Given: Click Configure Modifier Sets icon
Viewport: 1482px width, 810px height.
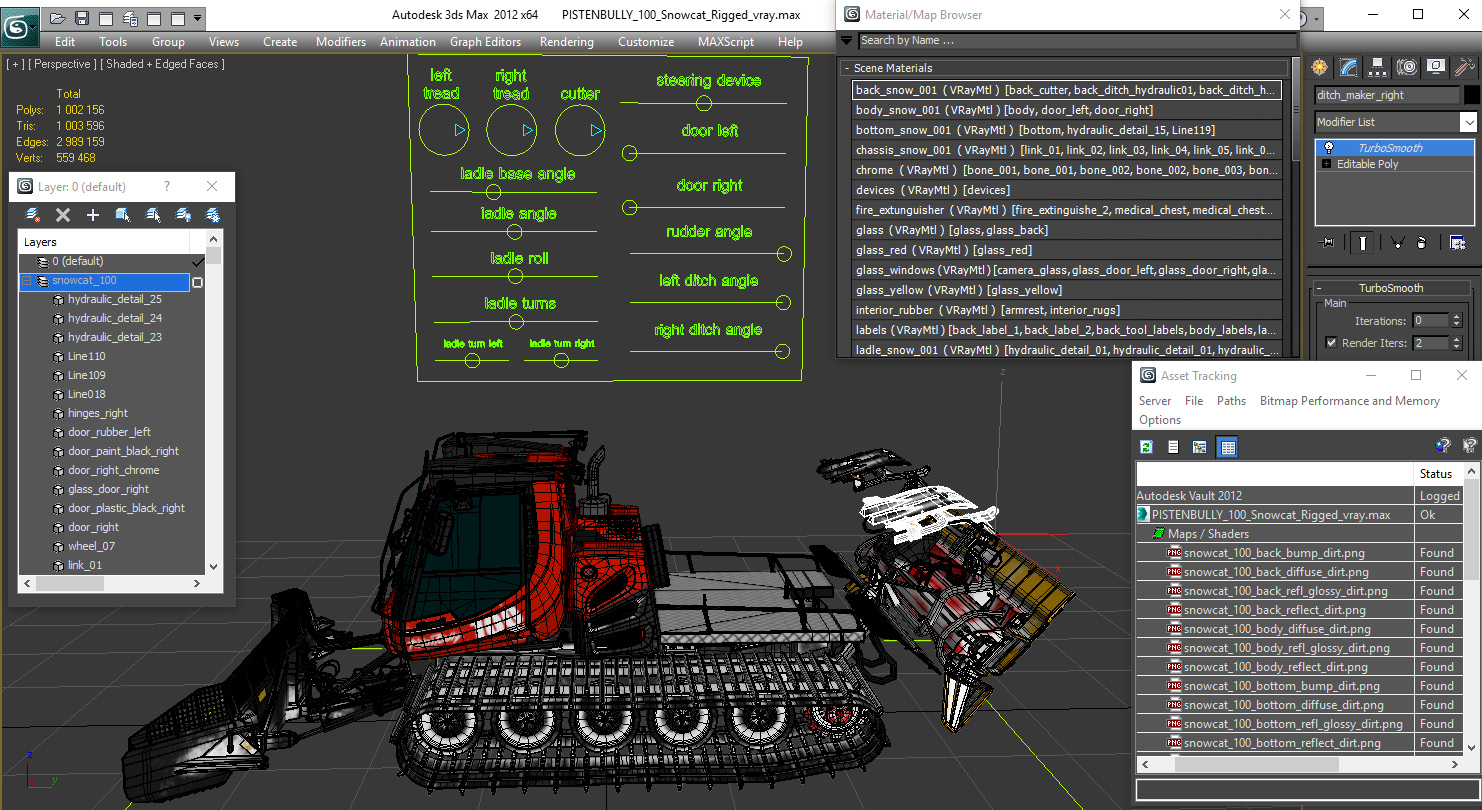Looking at the screenshot, I should [1457, 242].
